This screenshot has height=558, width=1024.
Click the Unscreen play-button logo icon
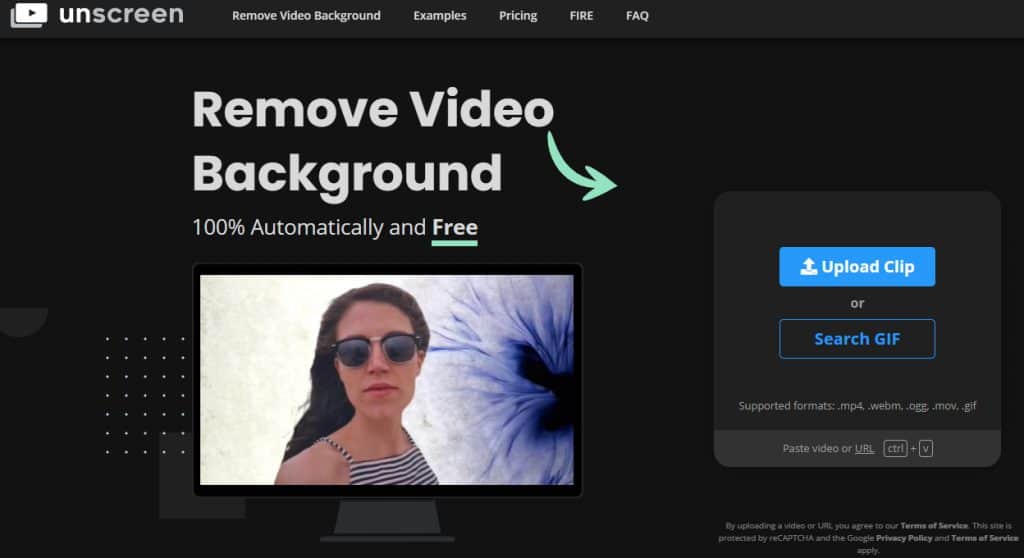pos(28,14)
